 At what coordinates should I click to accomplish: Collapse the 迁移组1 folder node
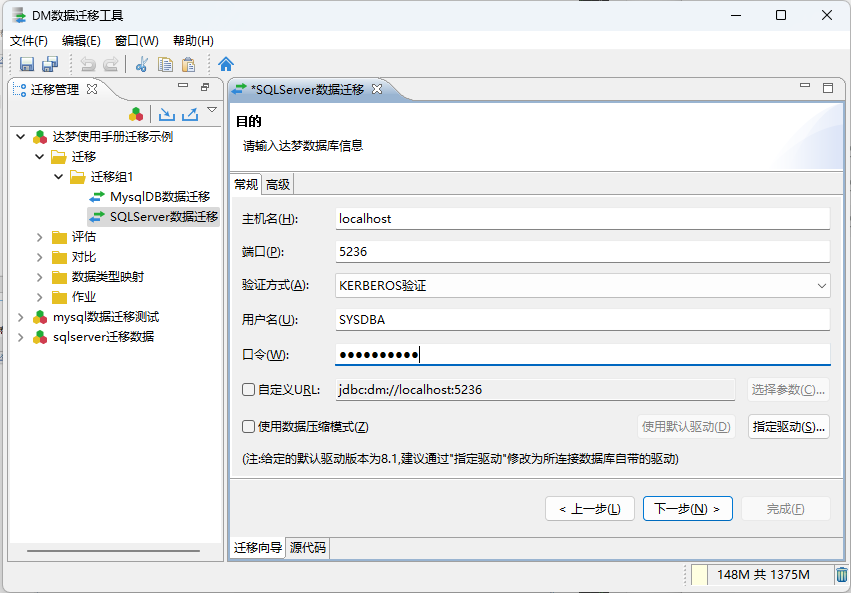pos(59,177)
